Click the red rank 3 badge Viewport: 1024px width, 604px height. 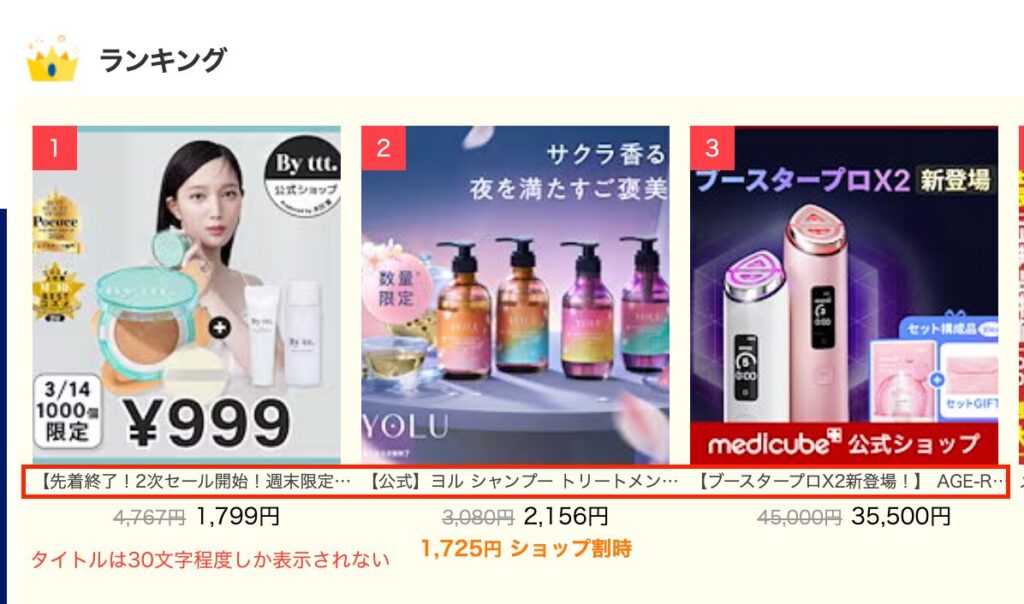[712, 148]
